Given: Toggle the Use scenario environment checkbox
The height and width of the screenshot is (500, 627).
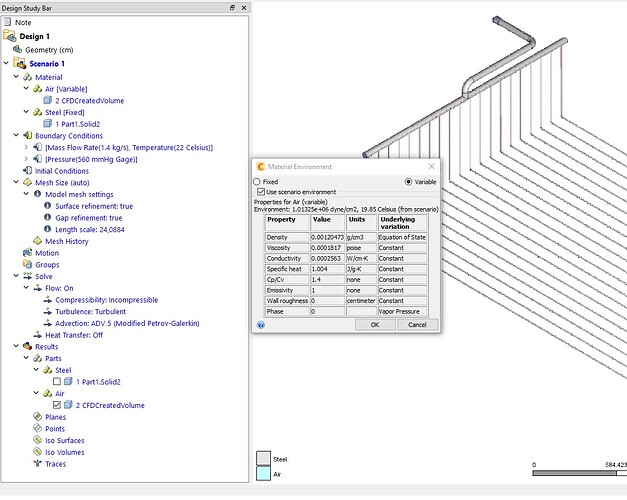Looking at the screenshot, I should pos(260,192).
